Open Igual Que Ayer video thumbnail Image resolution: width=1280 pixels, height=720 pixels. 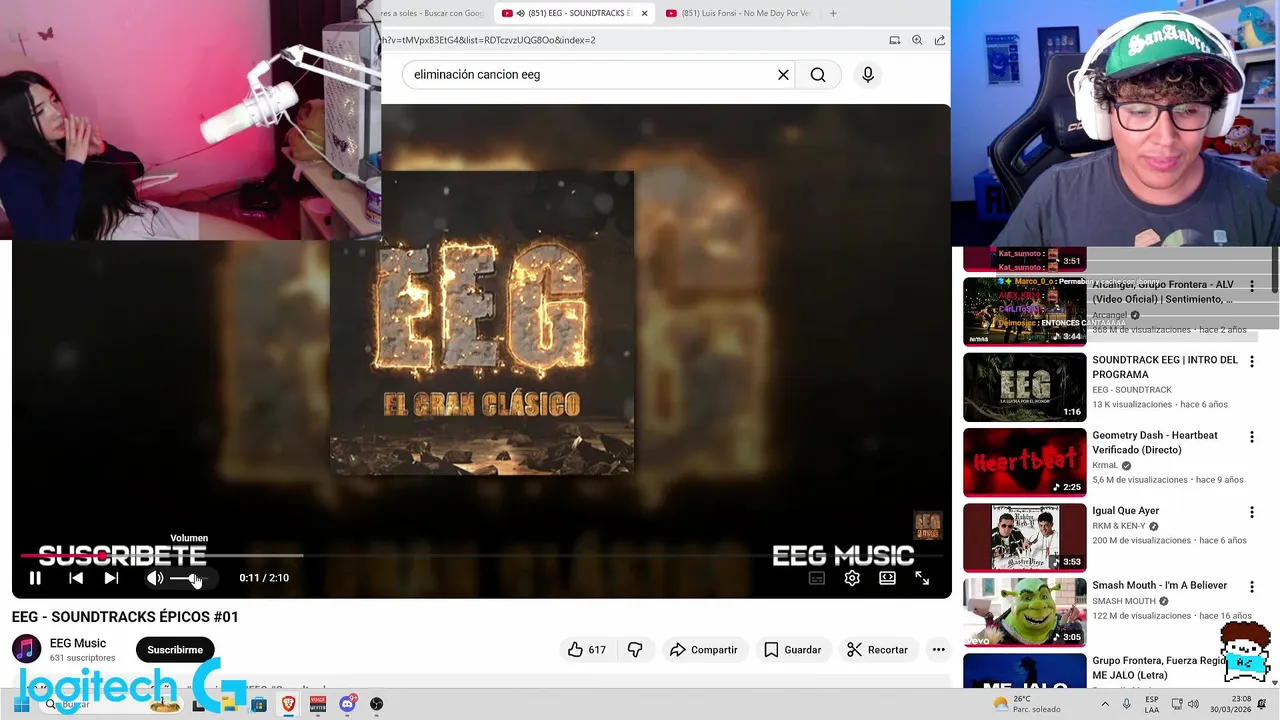[x=1024, y=537]
